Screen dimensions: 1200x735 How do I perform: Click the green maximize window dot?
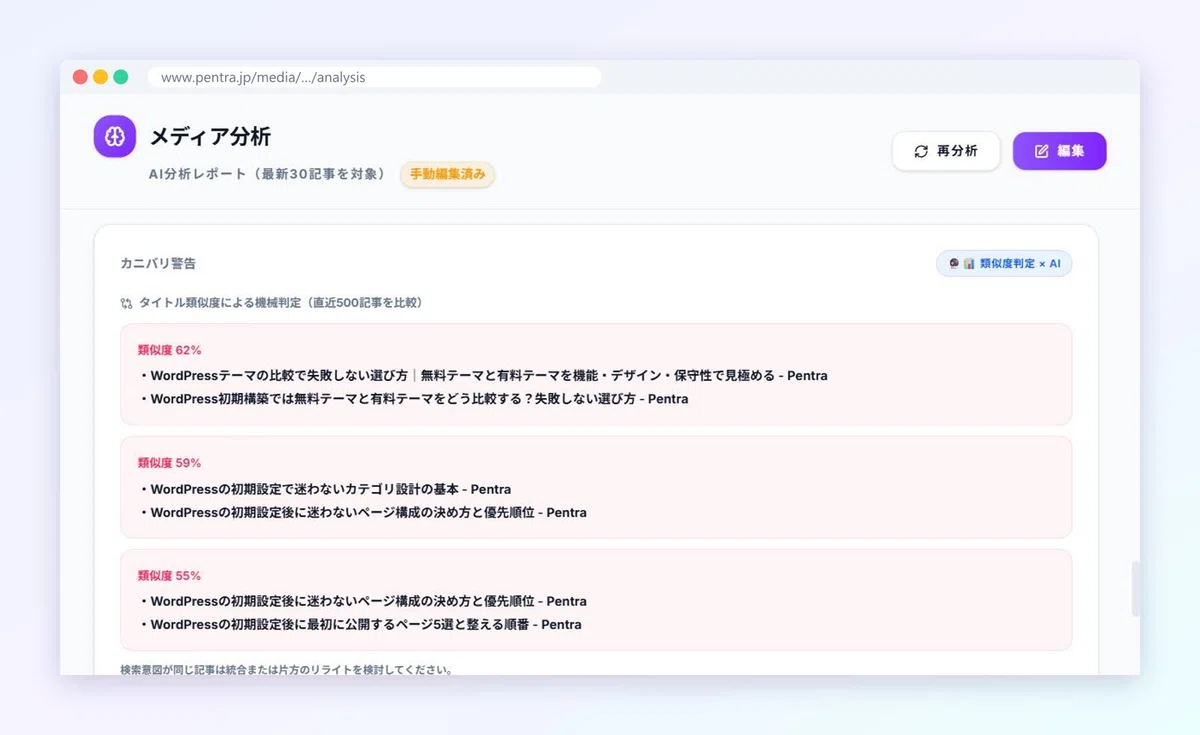(x=120, y=77)
